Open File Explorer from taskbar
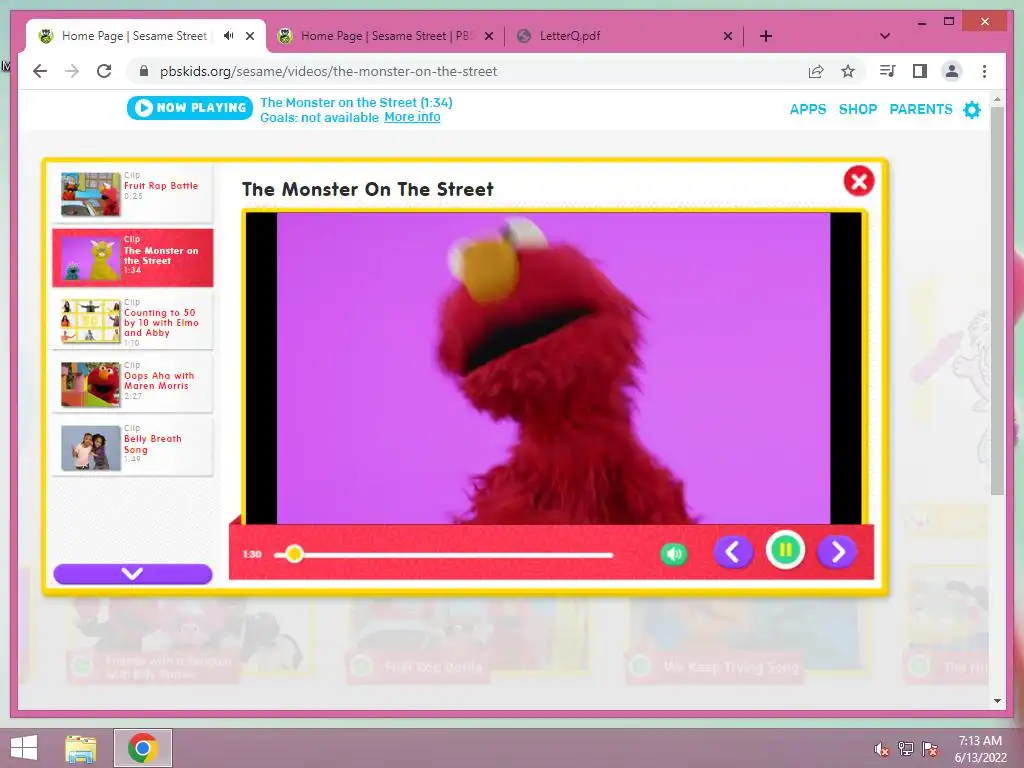 [x=80, y=748]
